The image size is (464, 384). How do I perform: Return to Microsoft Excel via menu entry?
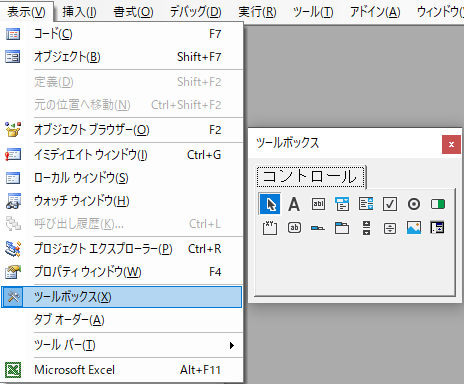pos(122,370)
